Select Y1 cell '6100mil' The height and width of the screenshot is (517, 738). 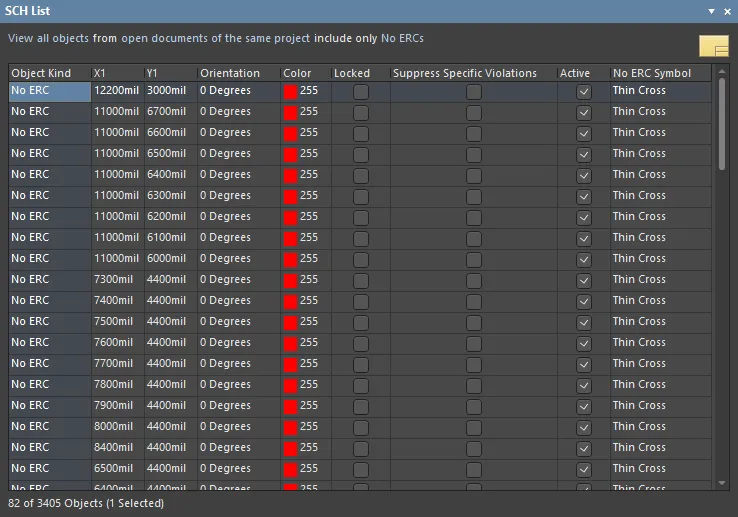170,239
